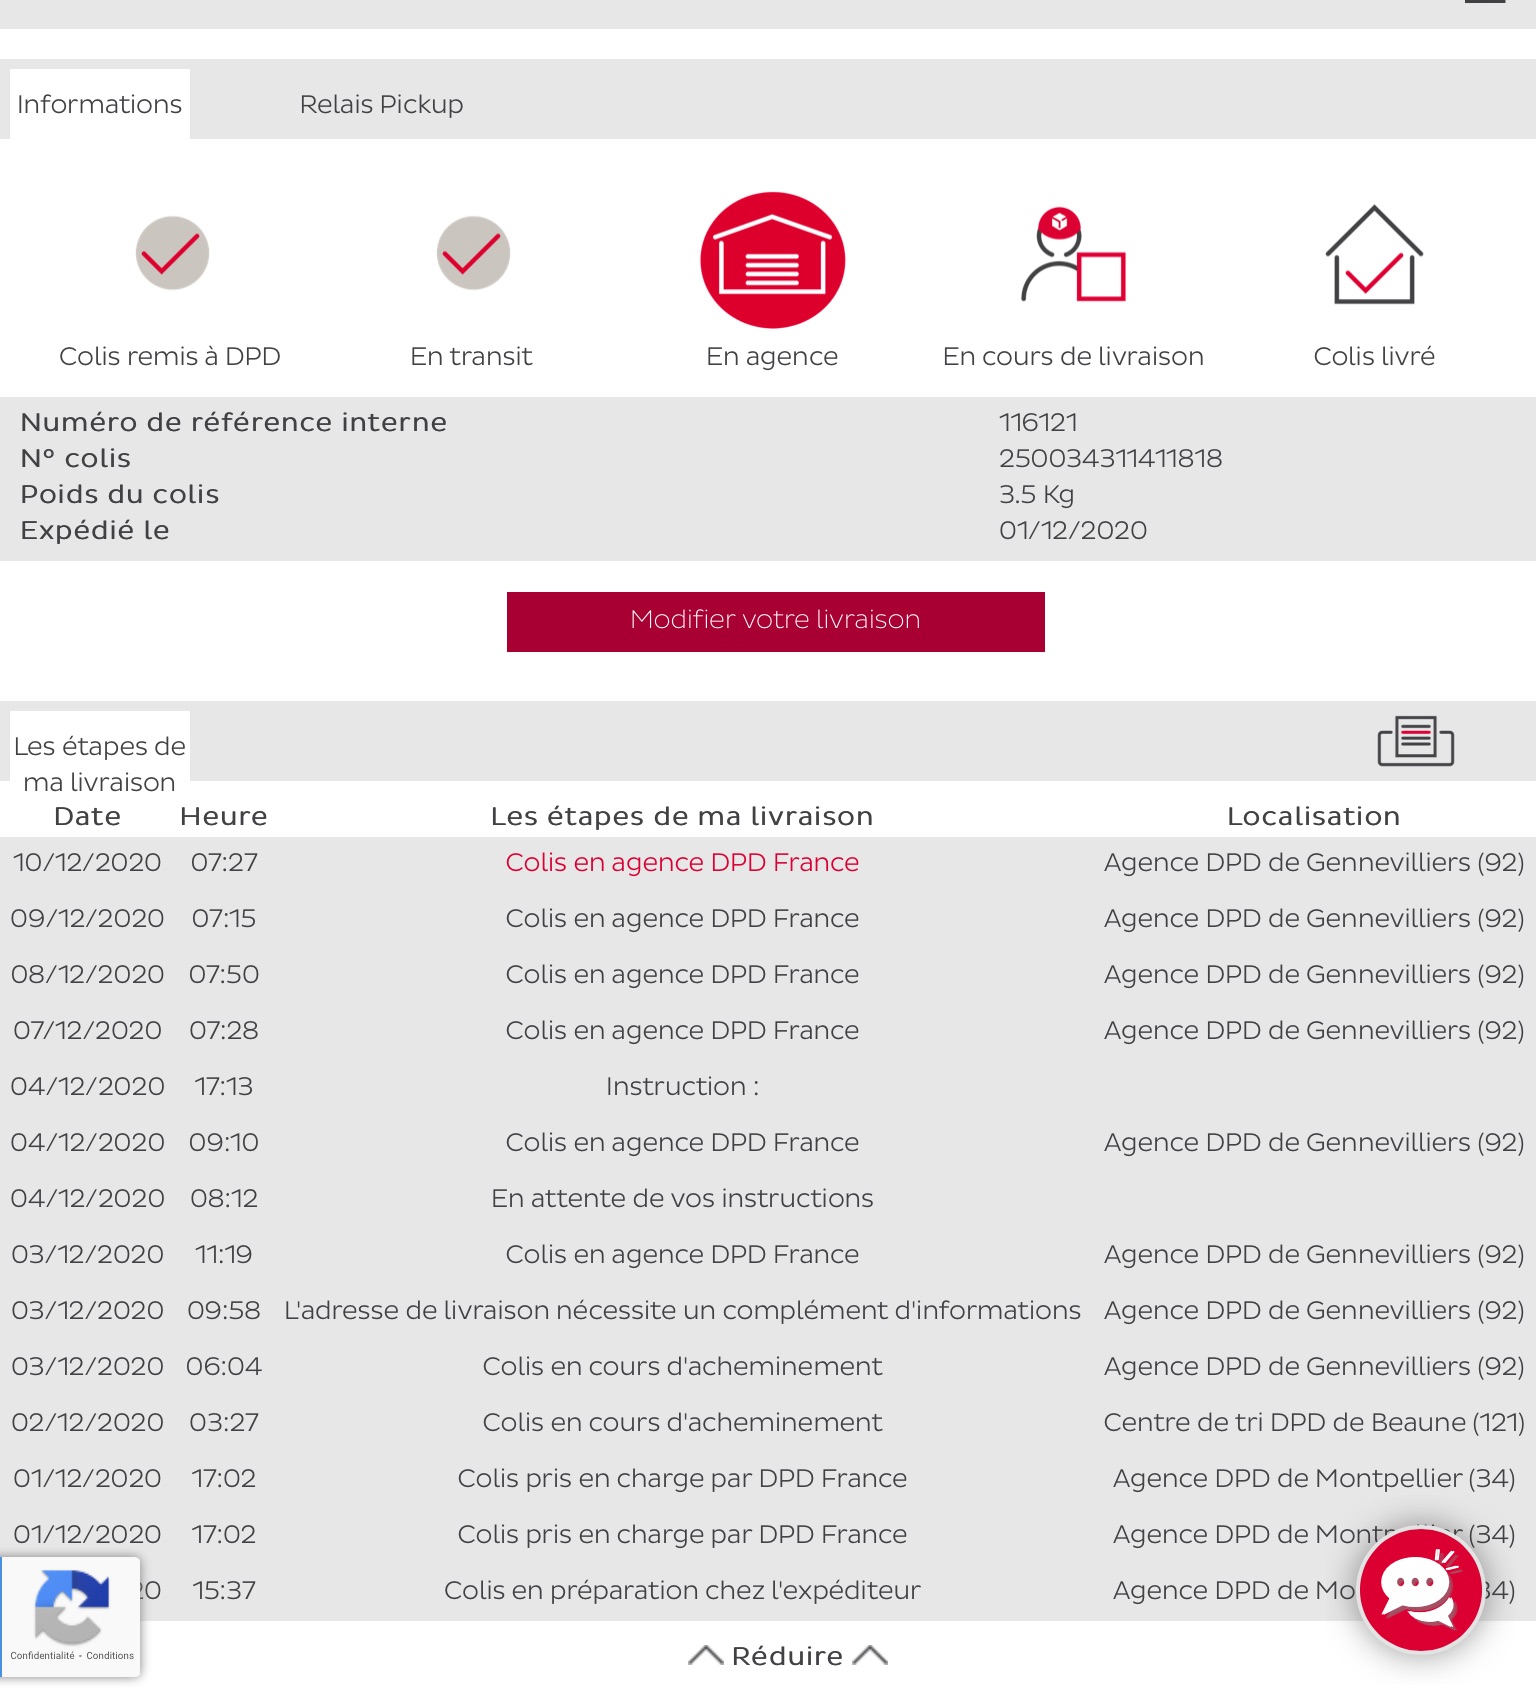Viewport: 1536px width, 1705px height.
Task: Click the Date column header
Action: (x=87, y=816)
